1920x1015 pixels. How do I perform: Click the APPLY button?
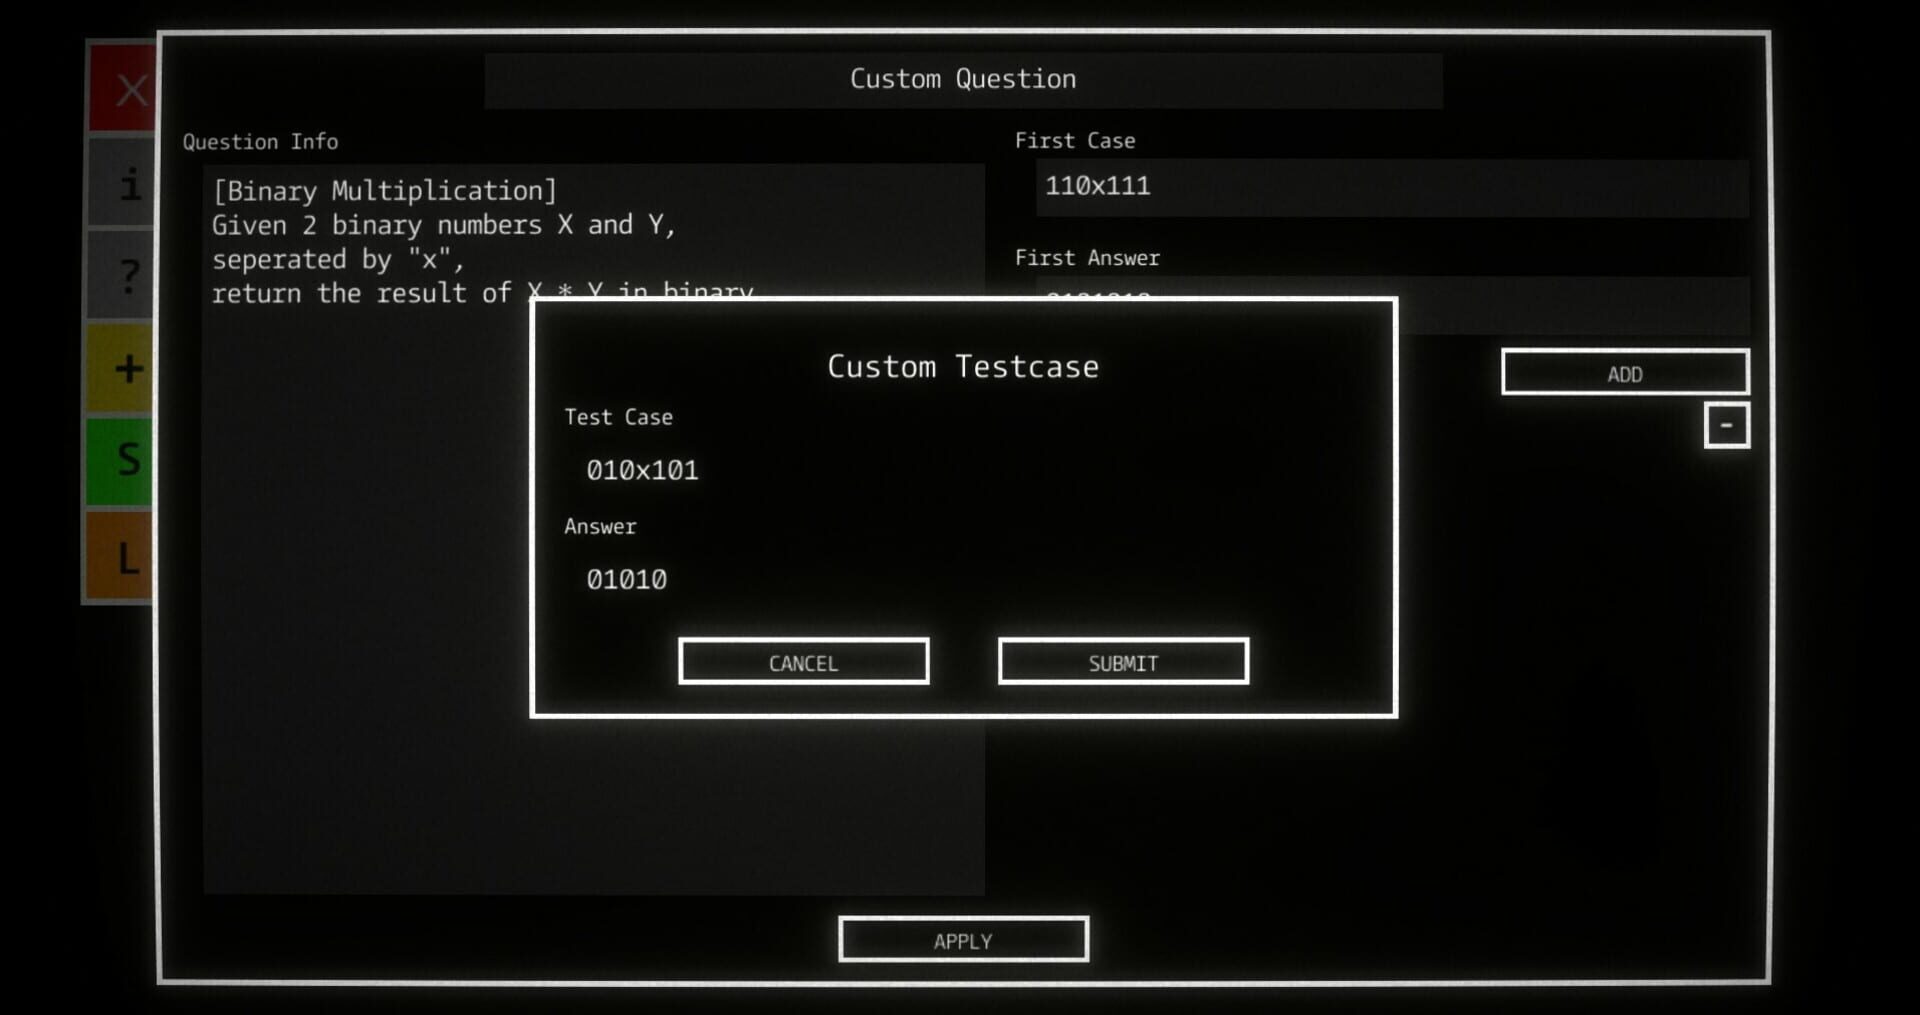pyautogui.click(x=963, y=940)
